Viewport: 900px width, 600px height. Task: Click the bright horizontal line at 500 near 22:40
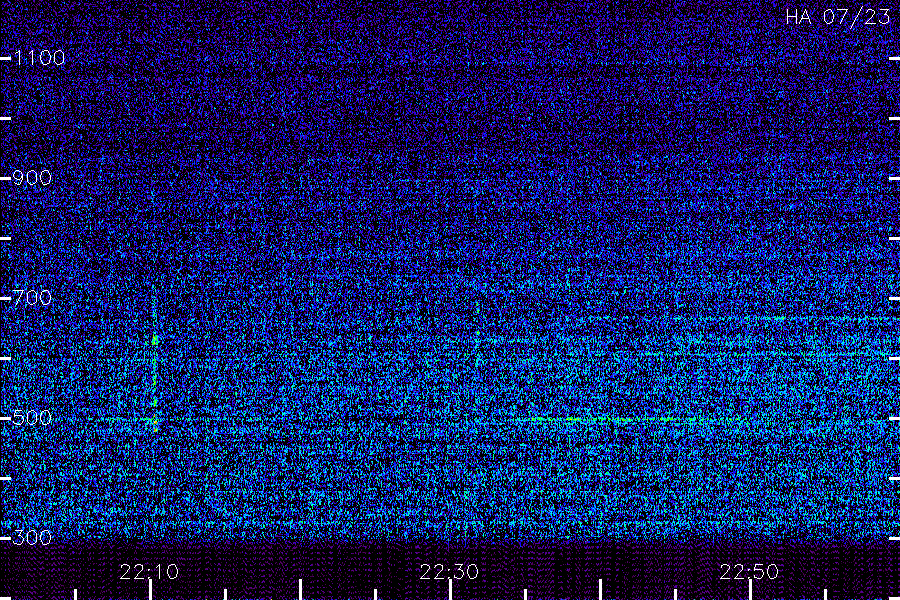tap(608, 420)
